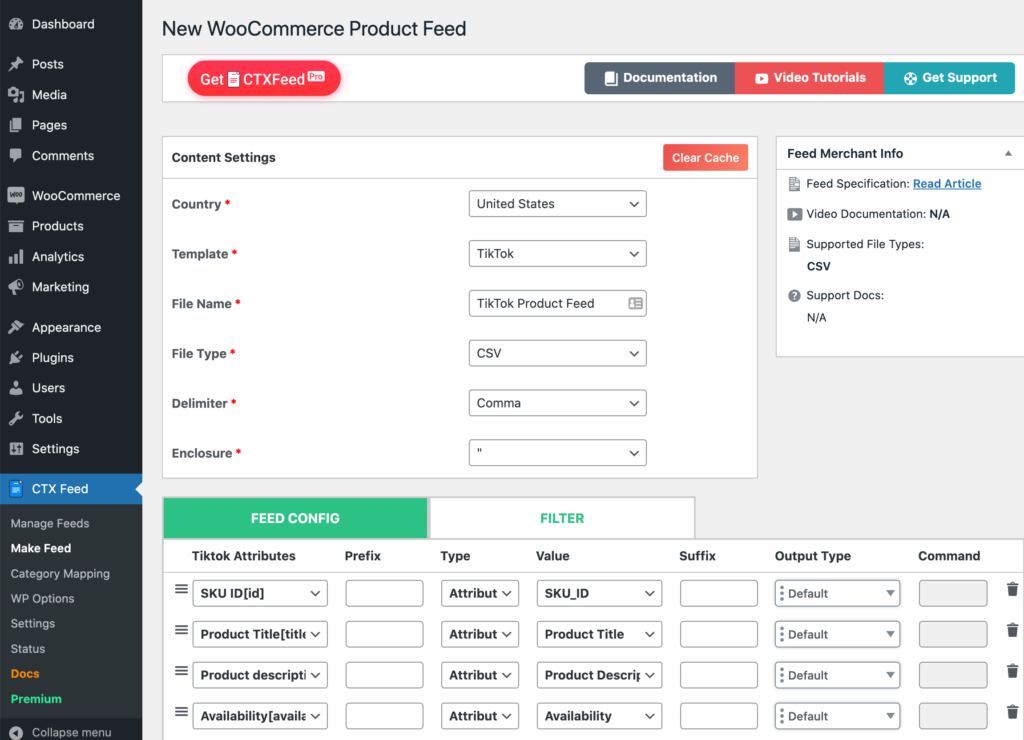Grab the drag handle of SKU ID row
This screenshot has height=740, width=1024.
pos(182,590)
